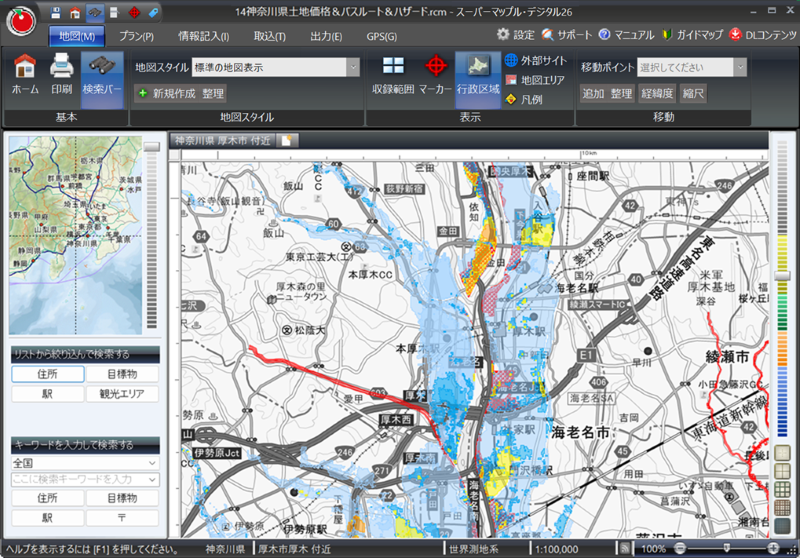800x558 pixels.
Task: Select the 地図(M) ribbon tab
Action: [77, 36]
